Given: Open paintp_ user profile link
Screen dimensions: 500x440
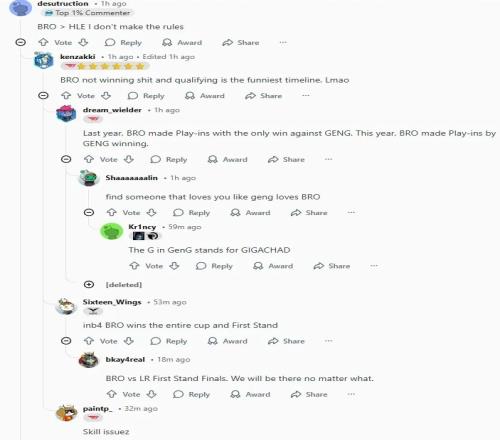Looking at the screenshot, I should 97,409.
